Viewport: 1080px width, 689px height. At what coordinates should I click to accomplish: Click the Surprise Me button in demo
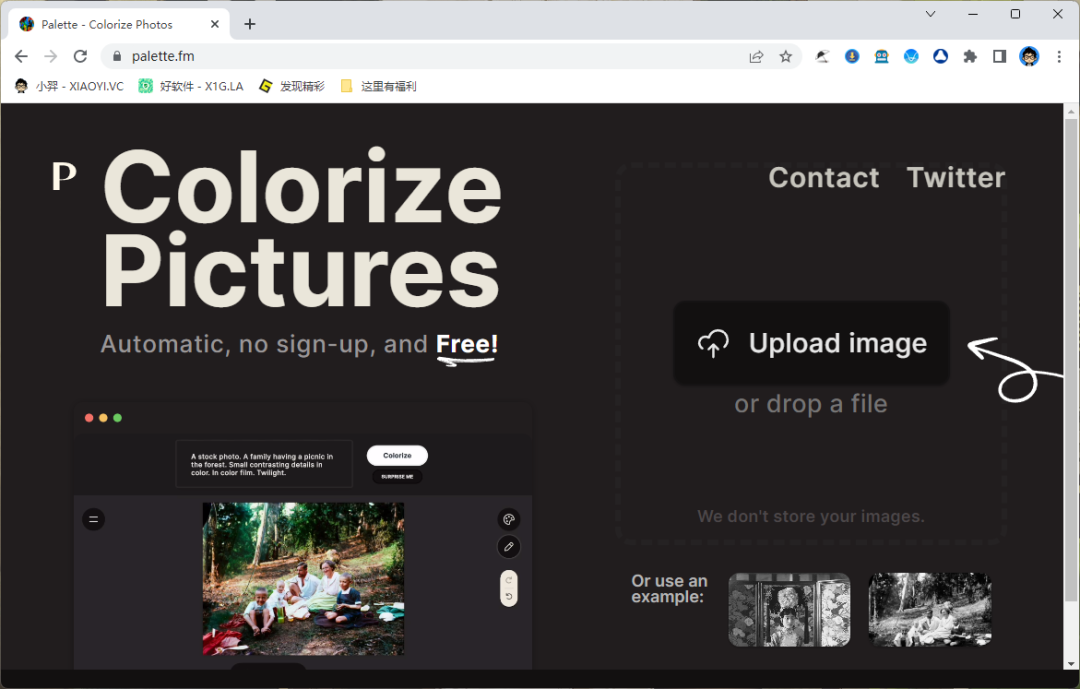[x=397, y=477]
